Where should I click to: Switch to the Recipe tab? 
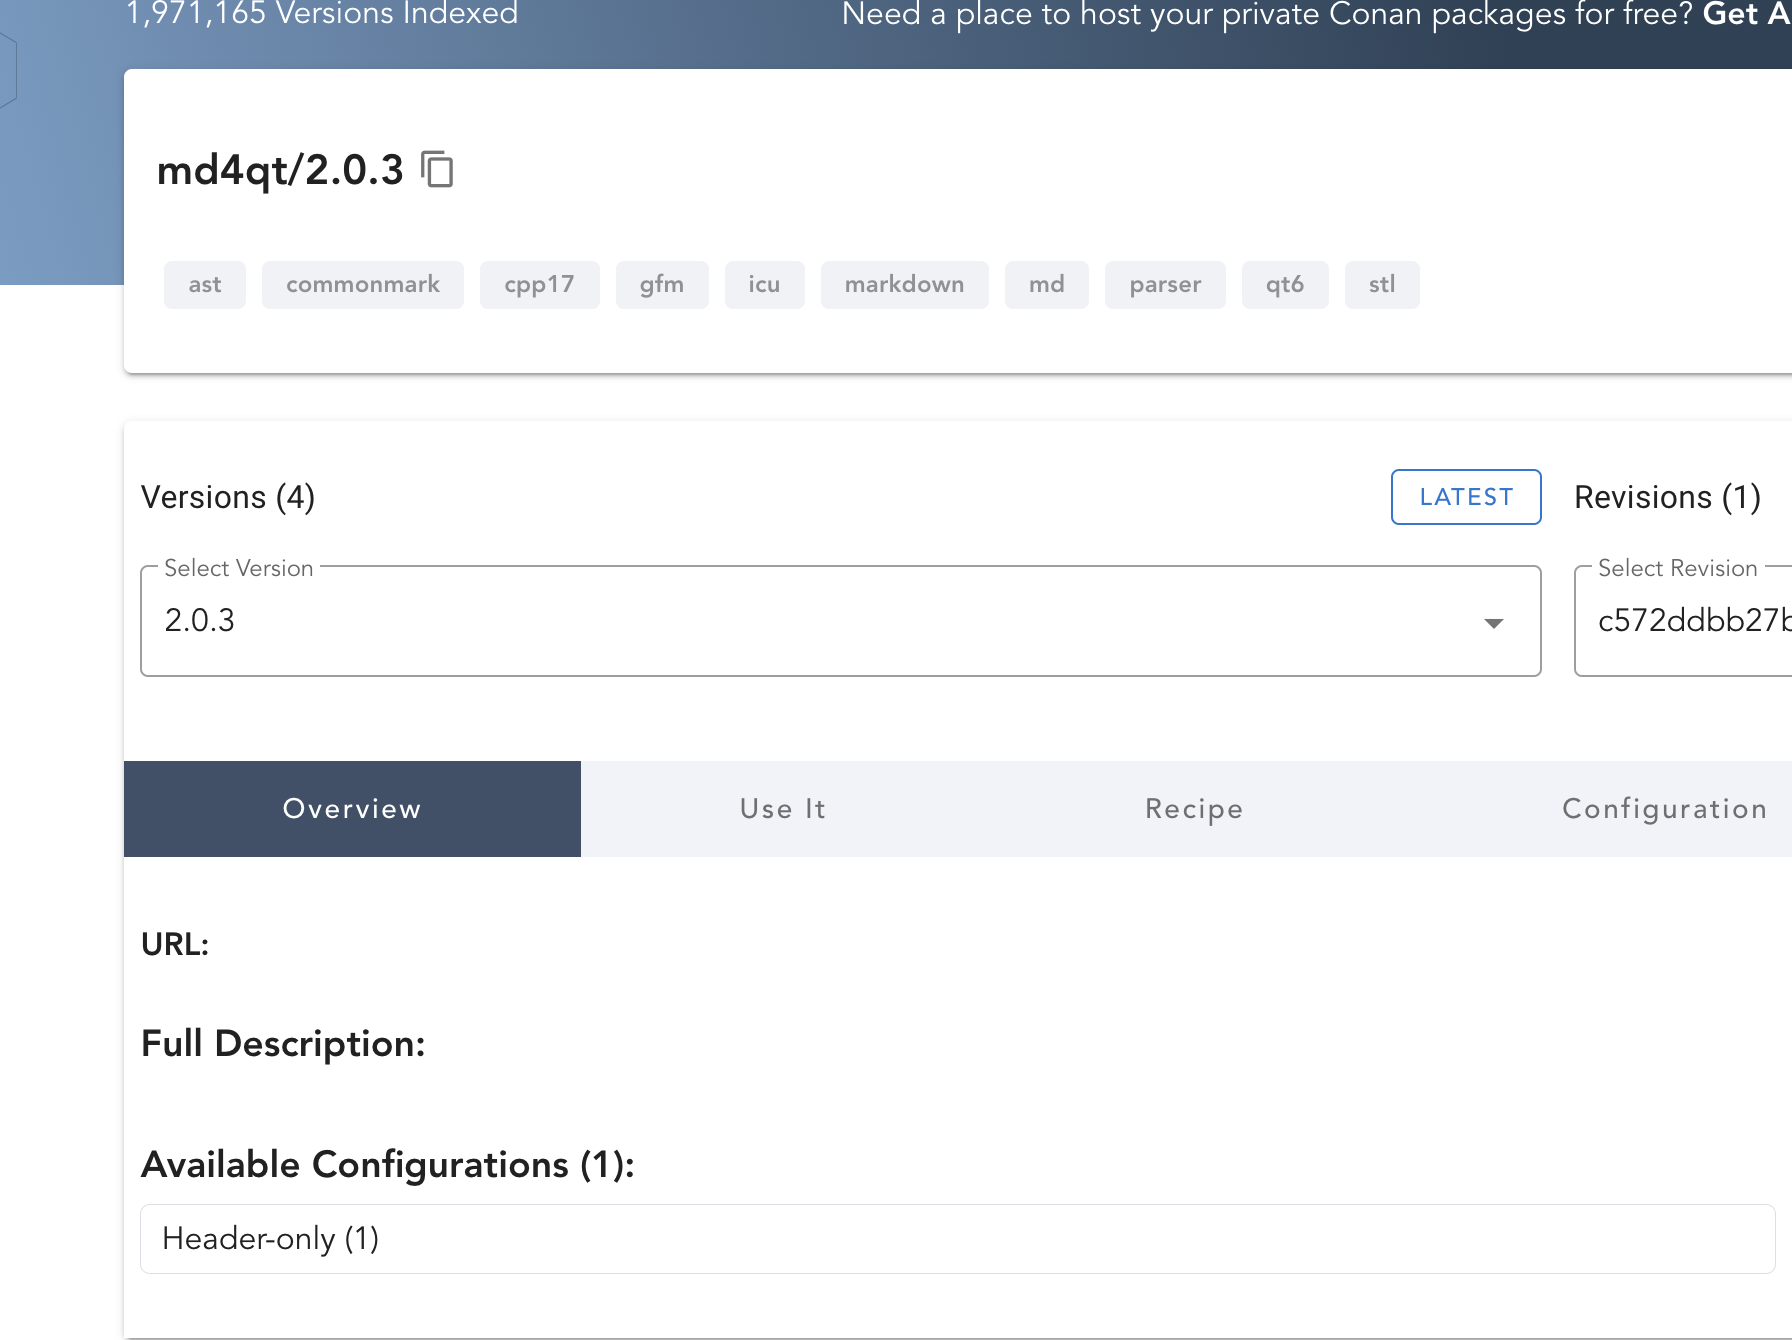pyautogui.click(x=1193, y=808)
